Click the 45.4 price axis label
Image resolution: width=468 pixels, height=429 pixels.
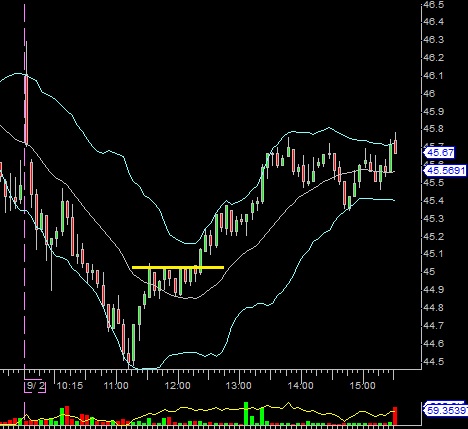[433, 201]
